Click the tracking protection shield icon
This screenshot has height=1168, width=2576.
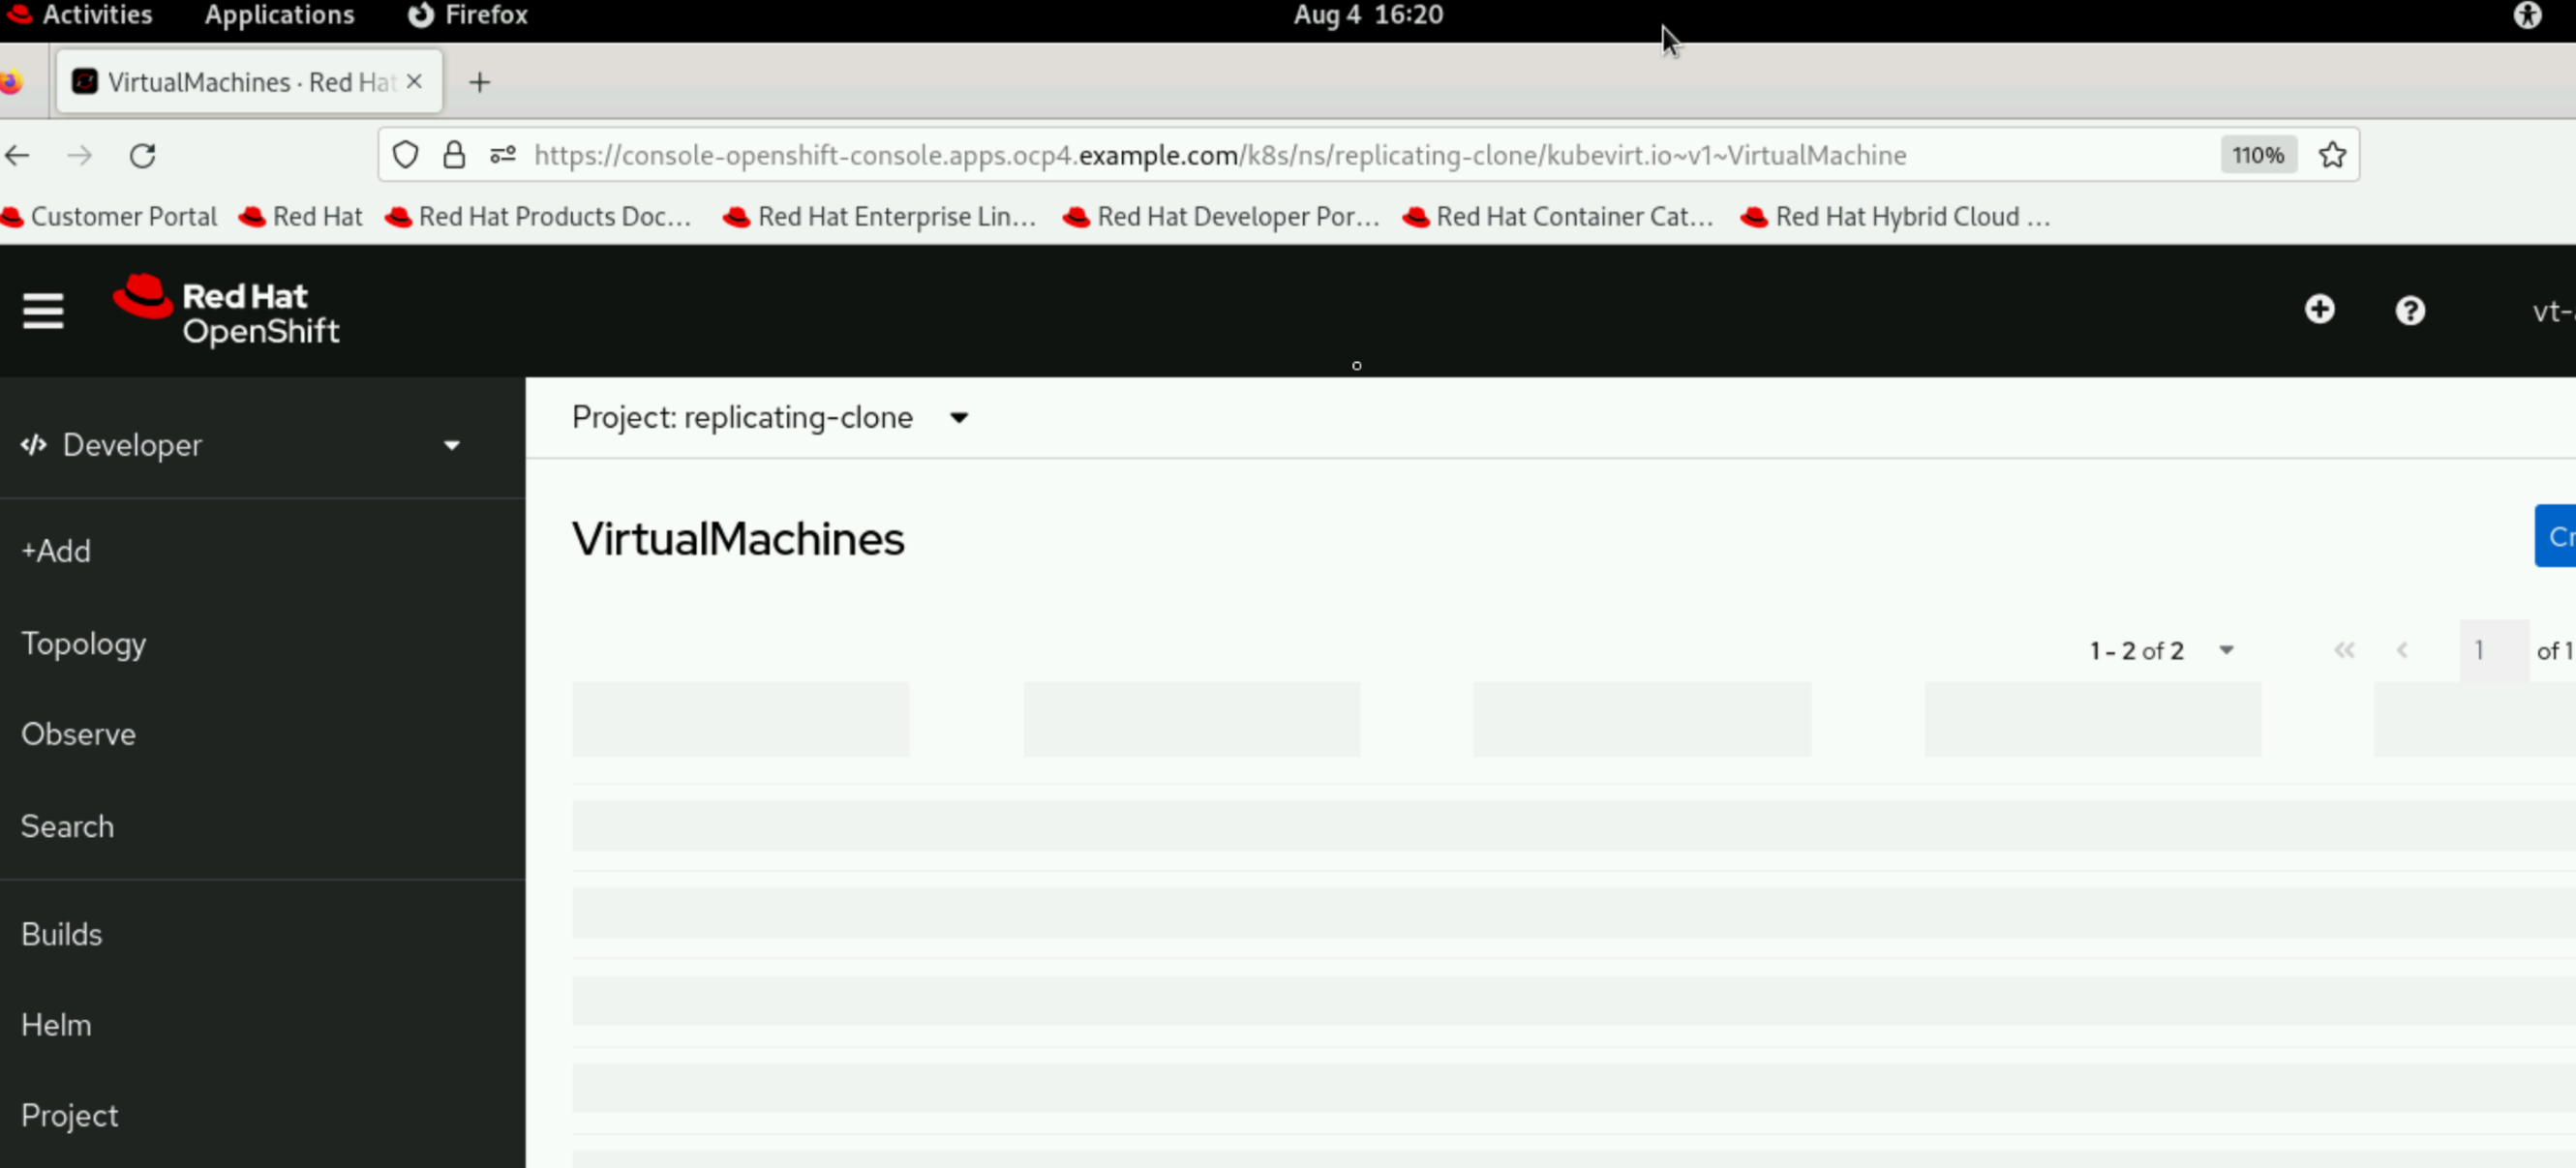pyautogui.click(x=404, y=155)
